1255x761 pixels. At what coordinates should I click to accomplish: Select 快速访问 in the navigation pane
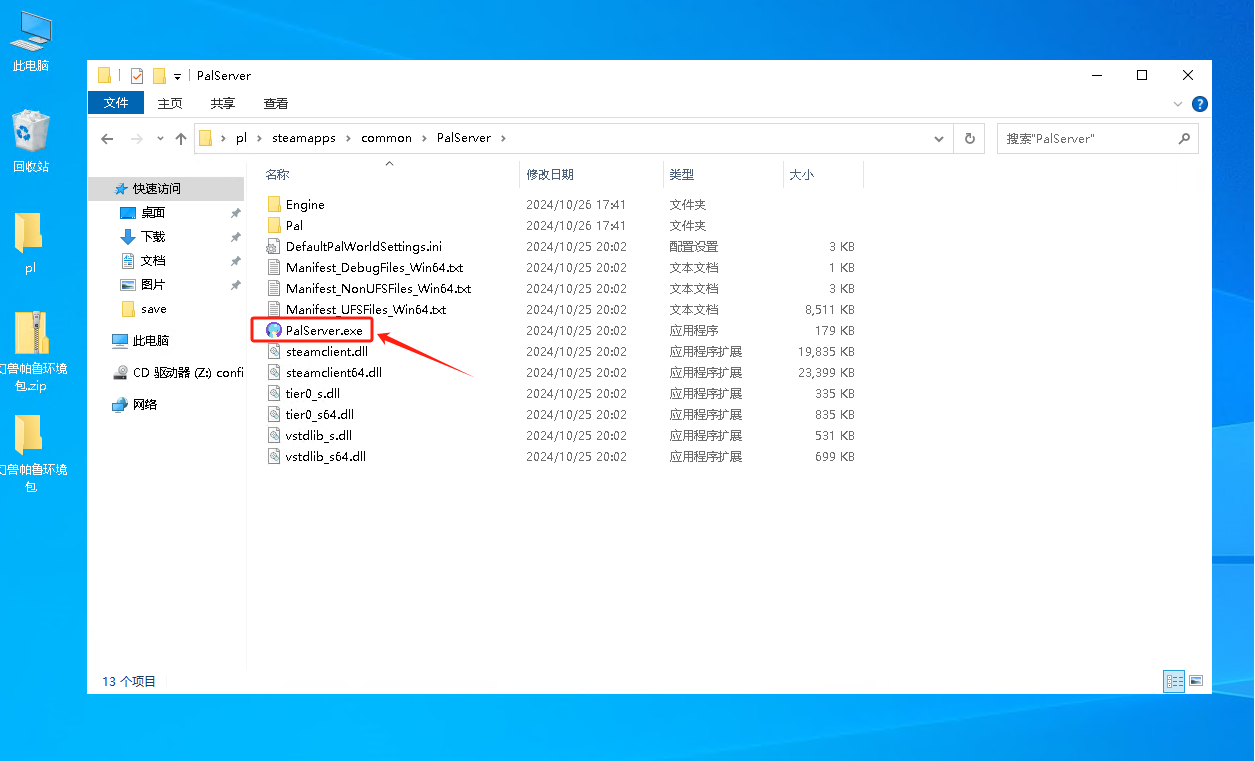coord(166,188)
